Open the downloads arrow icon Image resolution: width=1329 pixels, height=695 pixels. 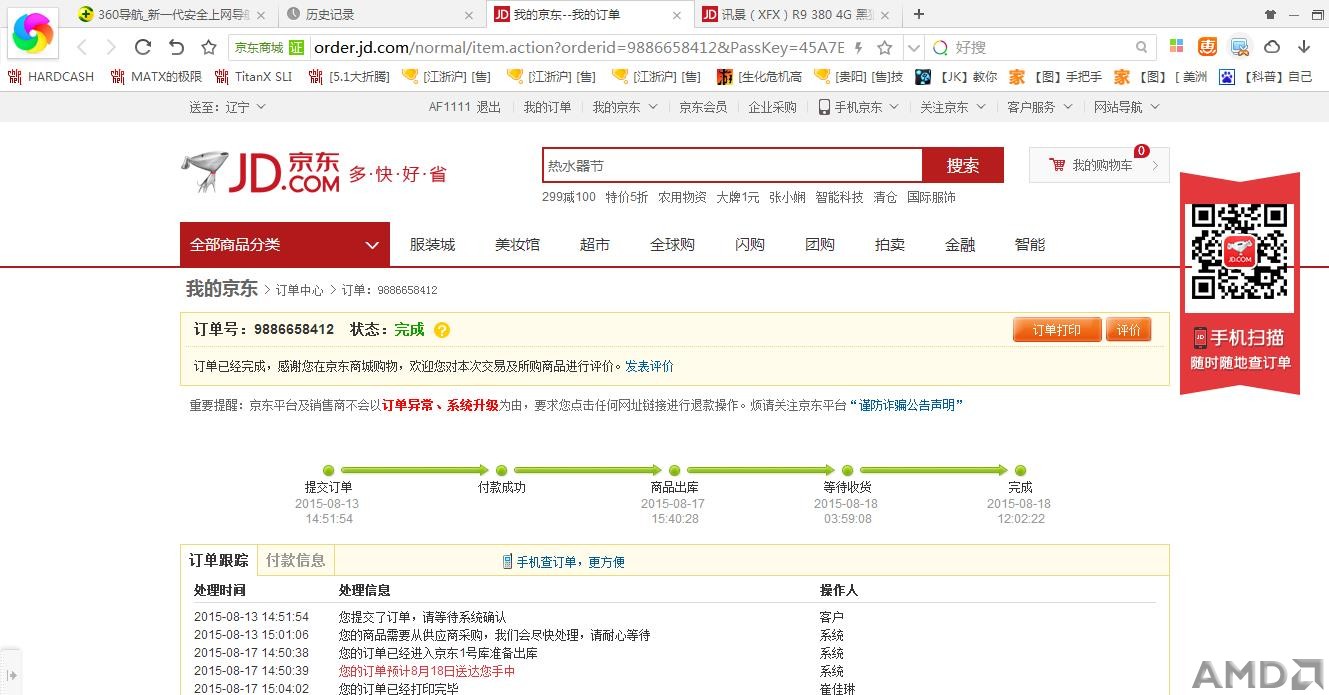coord(1304,47)
